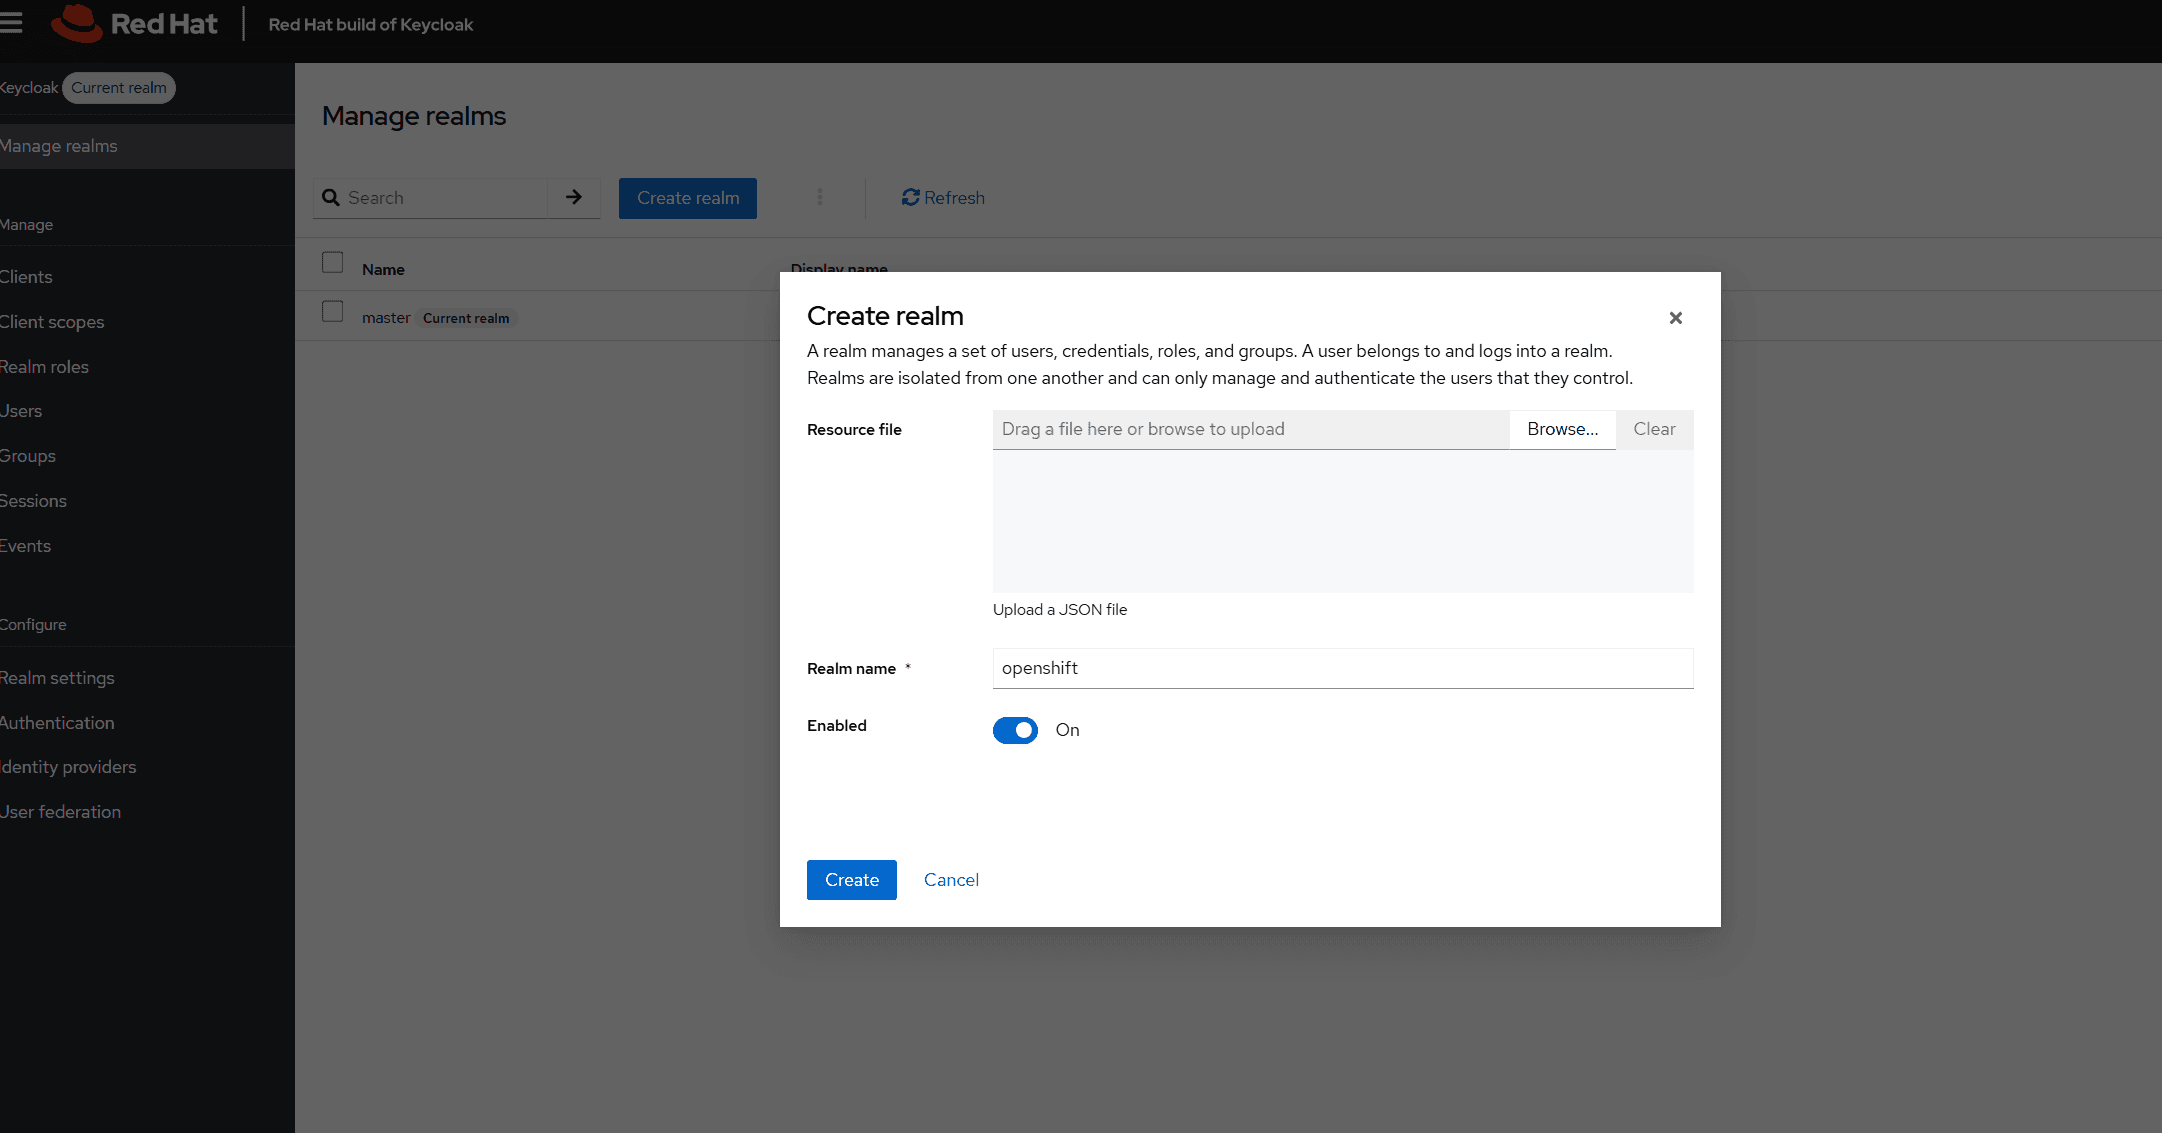Viewport: 2162px width, 1133px height.
Task: Click the Refresh icon
Action: coord(910,198)
